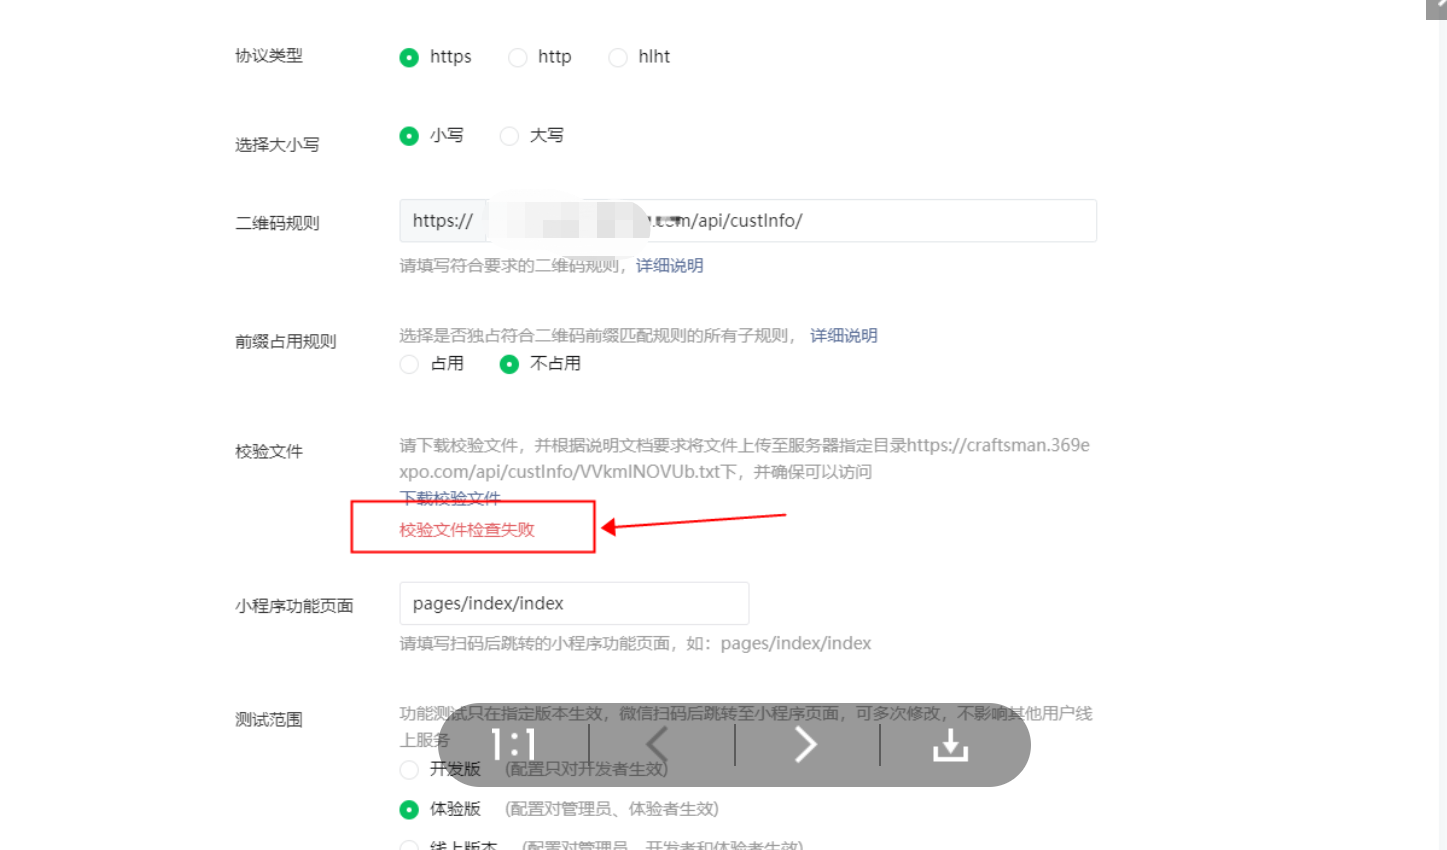
Task: Click the 协议类型 label
Action: [x=269, y=56]
